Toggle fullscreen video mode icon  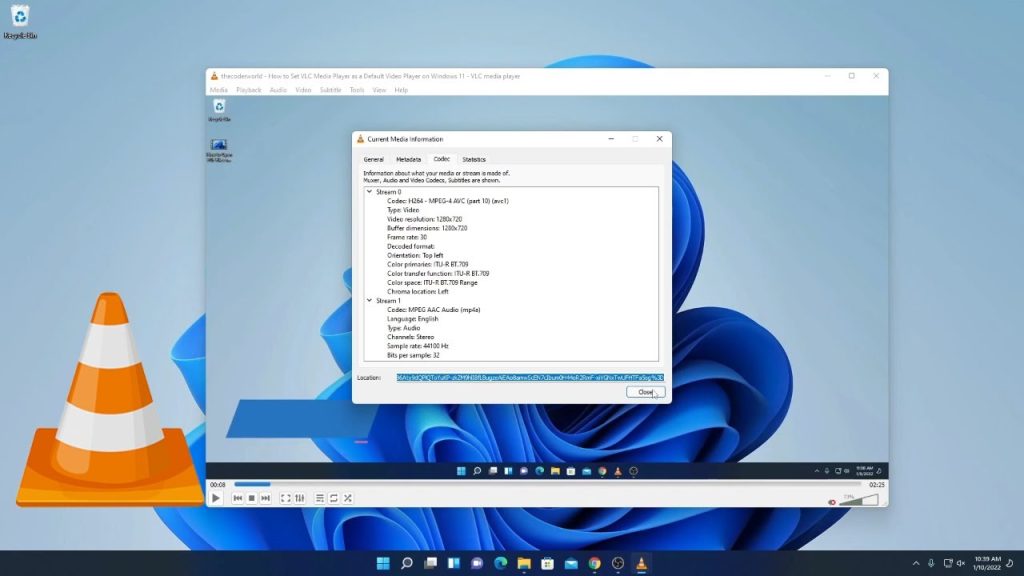285,498
